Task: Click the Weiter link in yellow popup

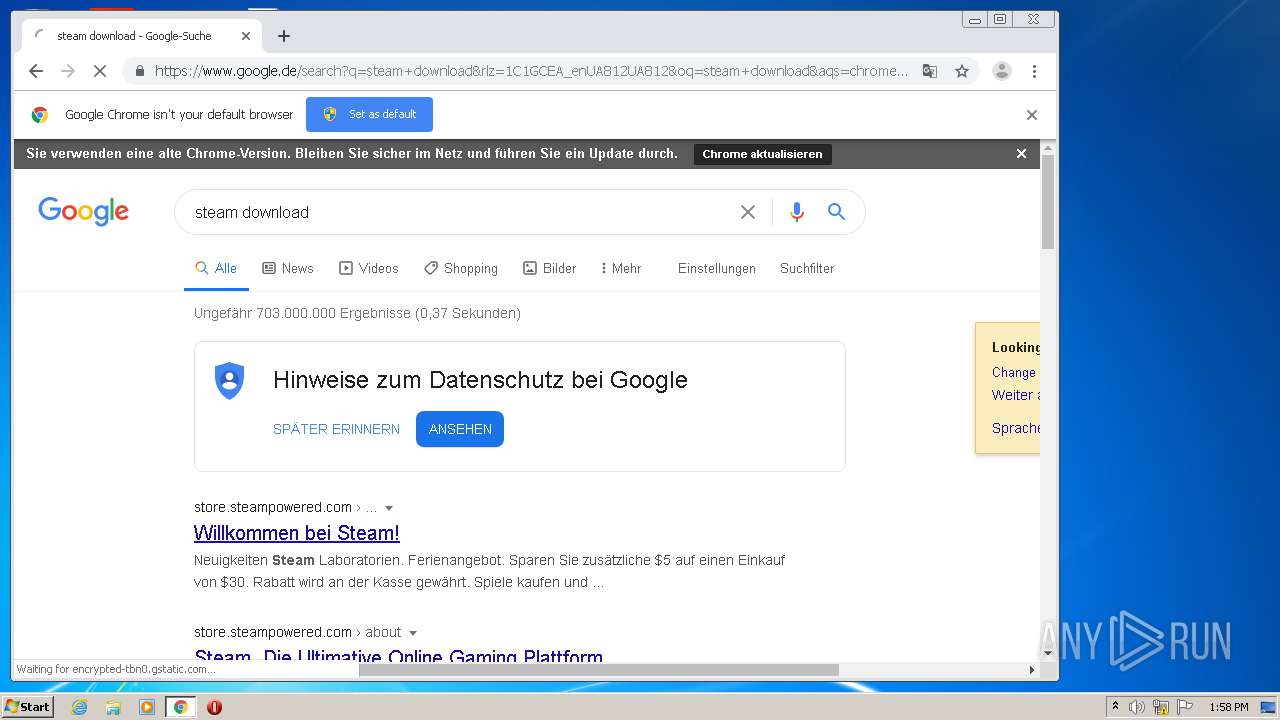Action: (1015, 395)
